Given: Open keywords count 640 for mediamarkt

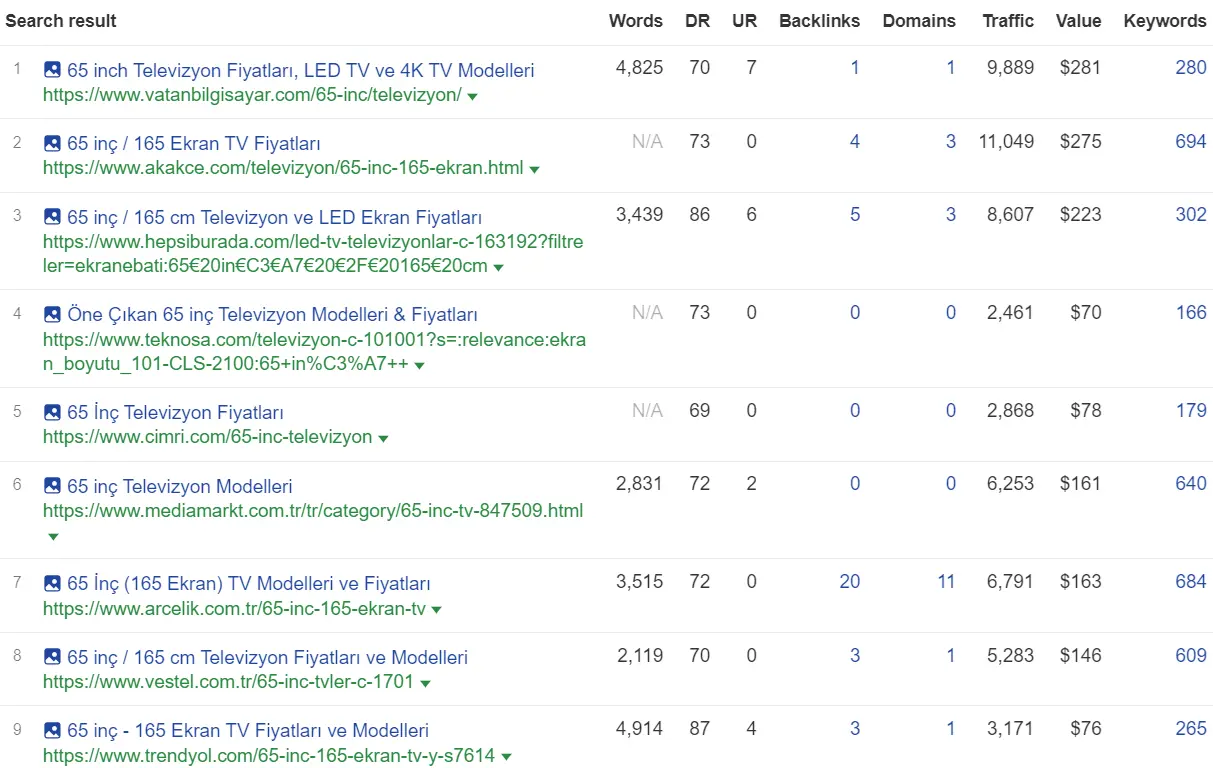Looking at the screenshot, I should [x=1191, y=484].
